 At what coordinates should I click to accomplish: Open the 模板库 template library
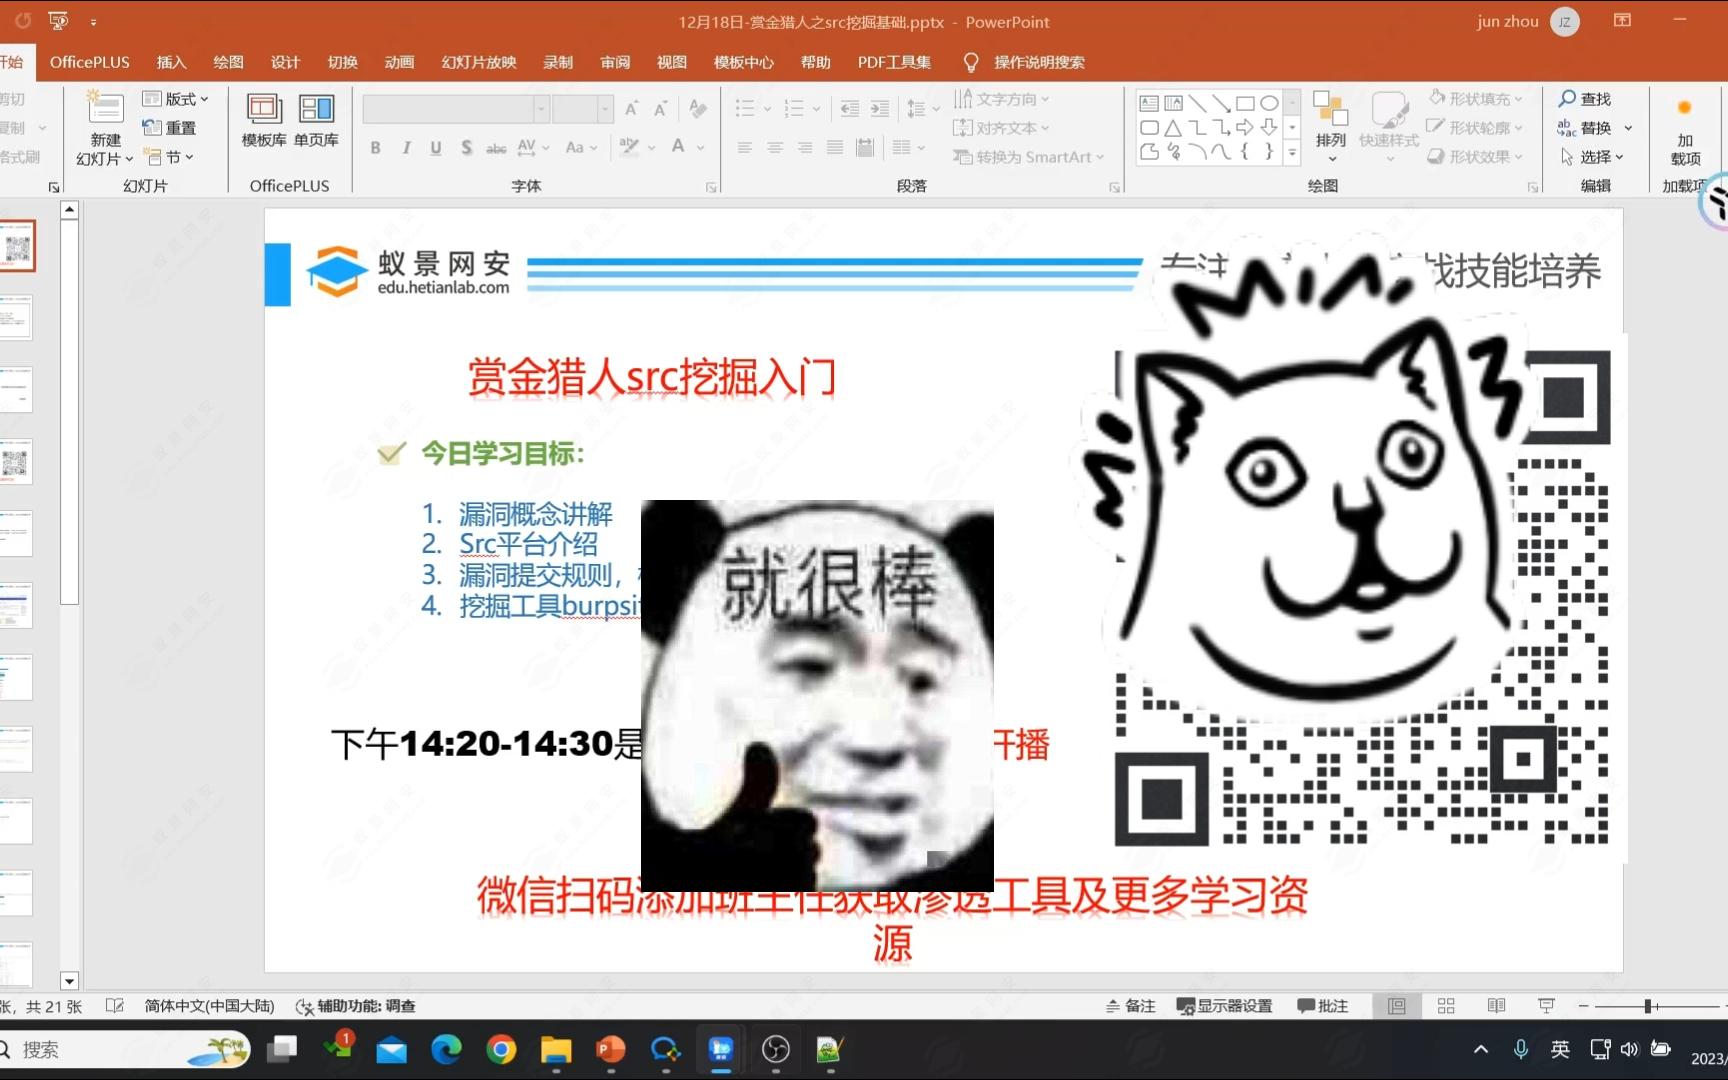264,121
